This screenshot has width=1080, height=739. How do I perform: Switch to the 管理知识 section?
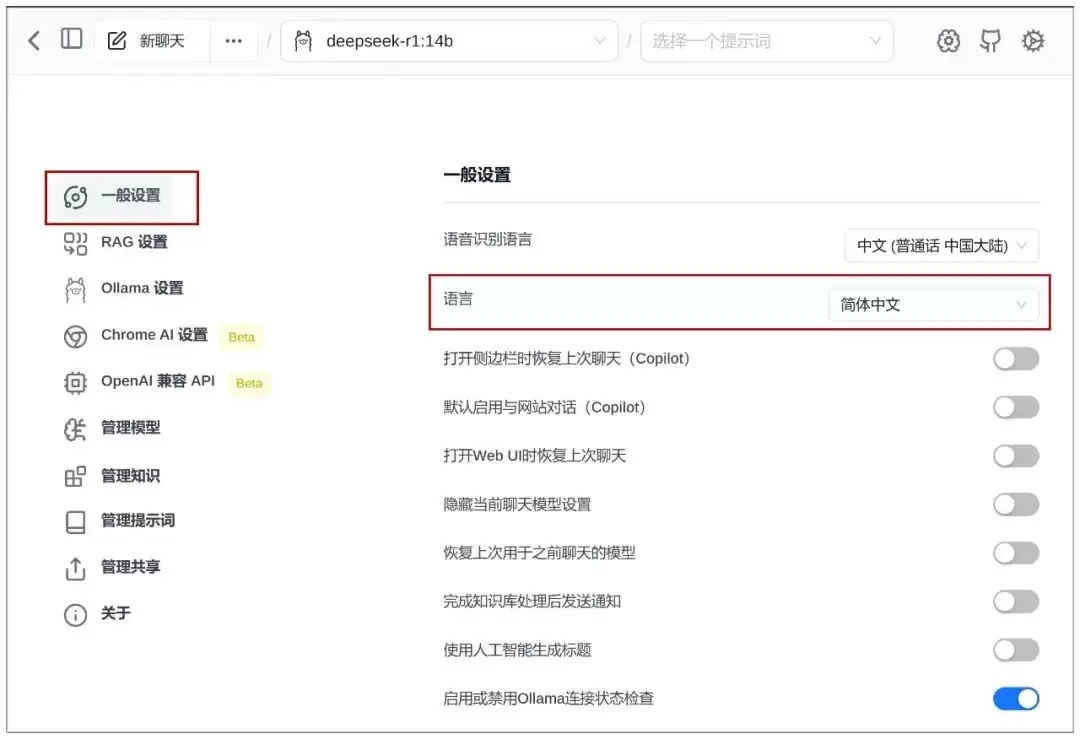coord(76,476)
